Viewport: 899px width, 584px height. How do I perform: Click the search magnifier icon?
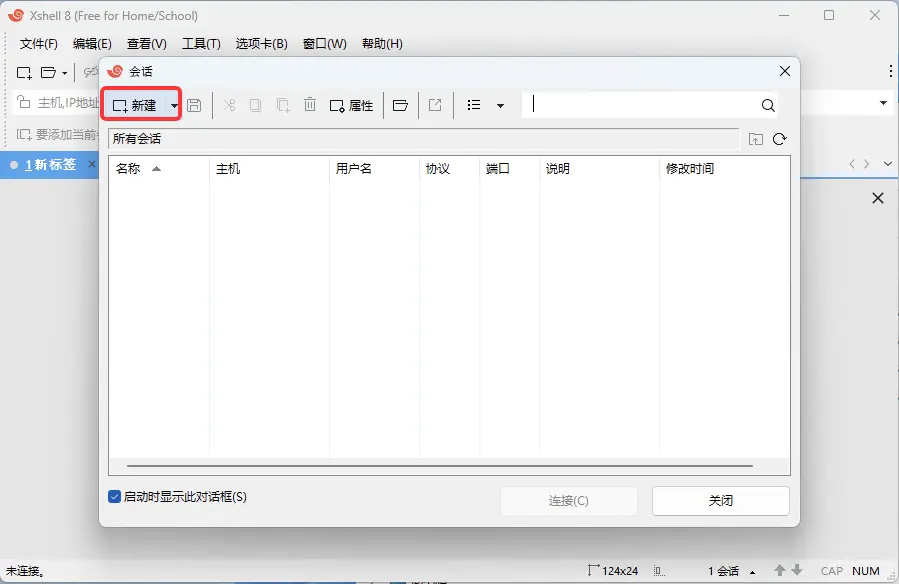pos(767,104)
